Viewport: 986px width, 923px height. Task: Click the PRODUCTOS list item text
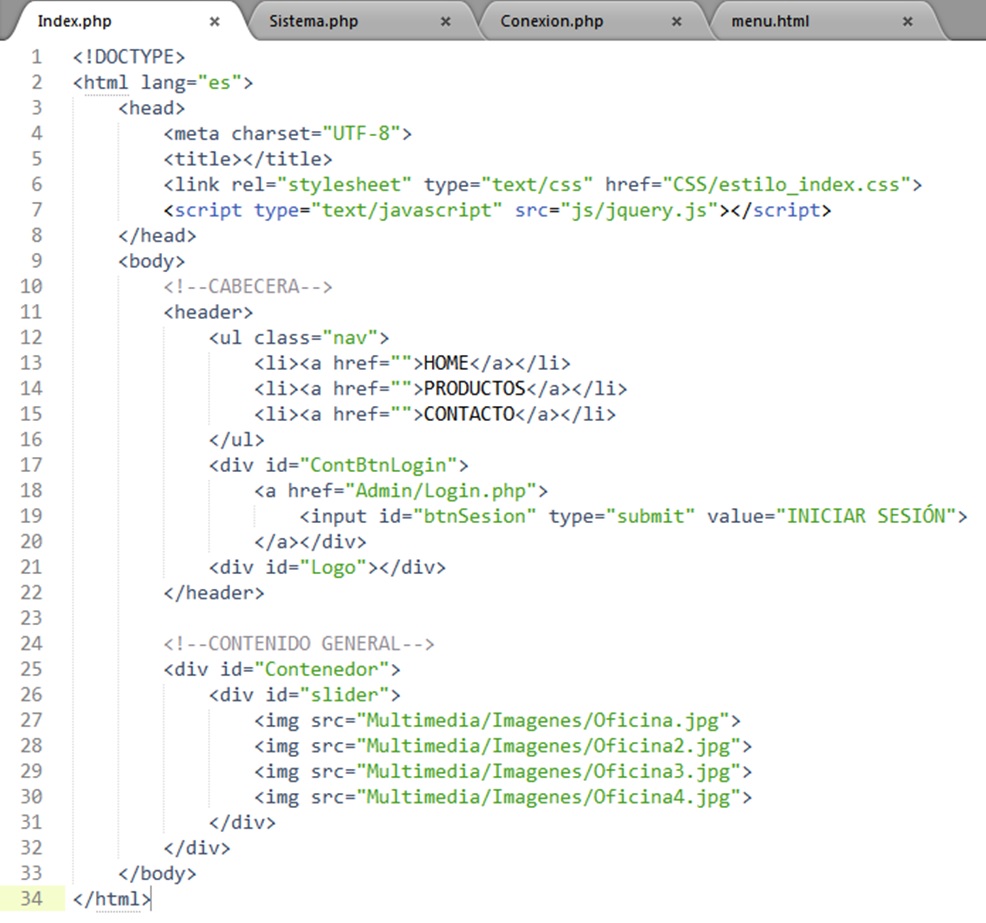[x=474, y=389]
